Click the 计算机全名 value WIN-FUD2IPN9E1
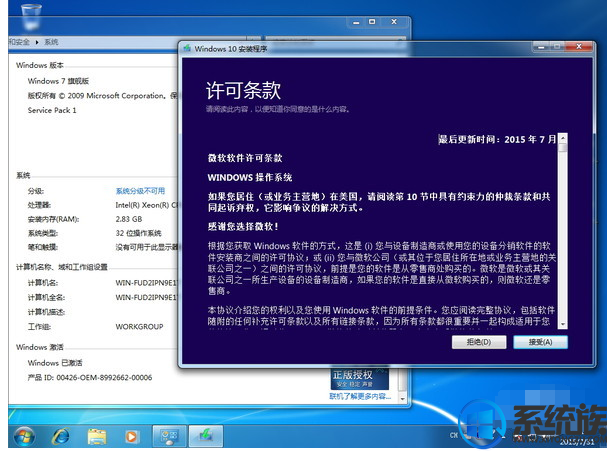607x452 pixels. (x=146, y=297)
